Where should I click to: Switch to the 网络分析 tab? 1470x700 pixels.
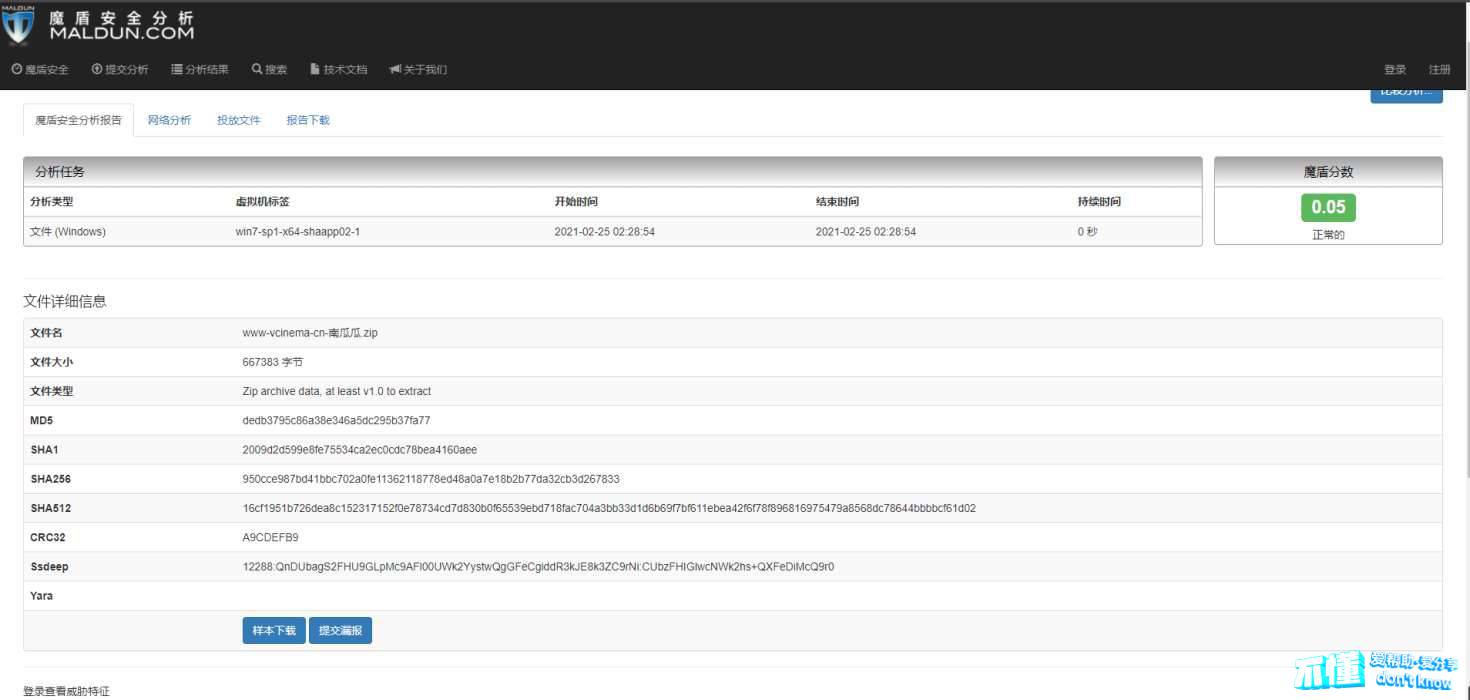[x=169, y=120]
